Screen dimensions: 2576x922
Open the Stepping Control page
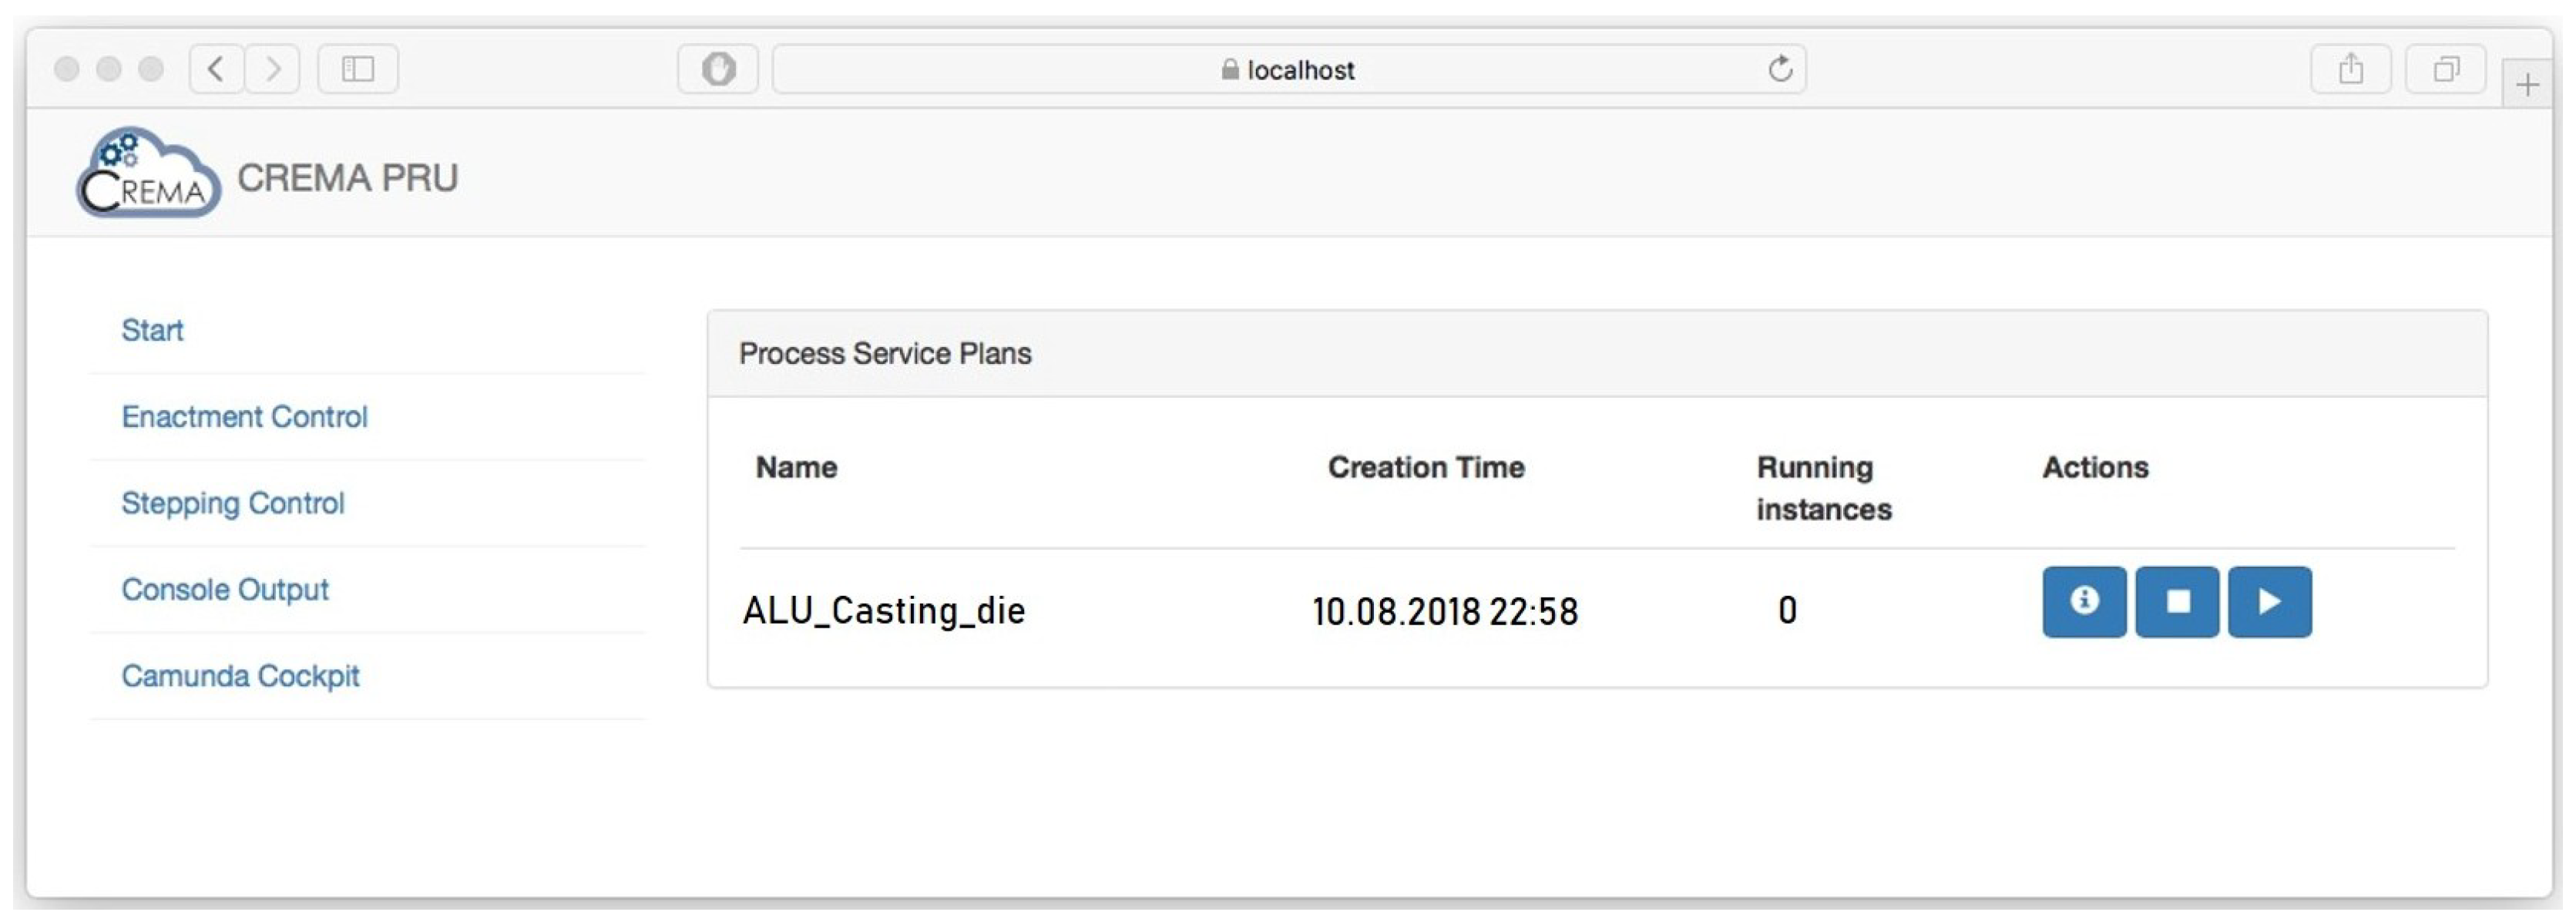232,503
